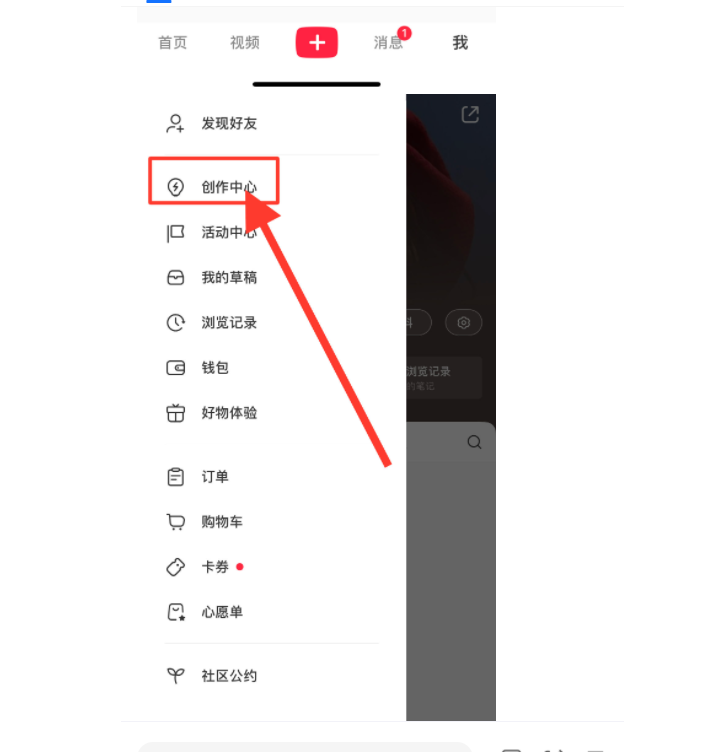703x752 pixels.
Task: Open 我的草稿 drafts
Action: point(212,278)
